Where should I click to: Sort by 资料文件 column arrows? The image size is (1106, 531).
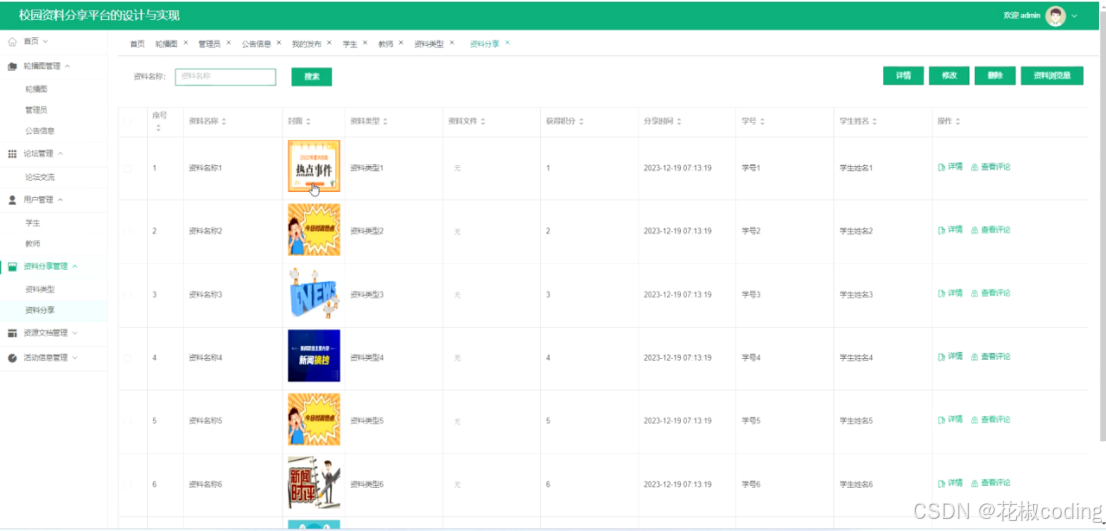(483, 121)
